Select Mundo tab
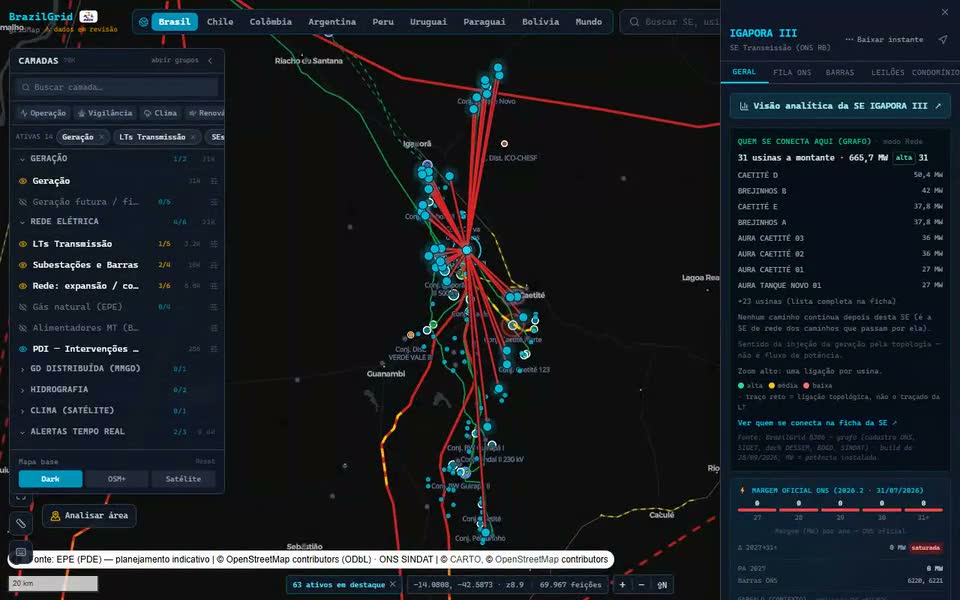 pos(588,22)
